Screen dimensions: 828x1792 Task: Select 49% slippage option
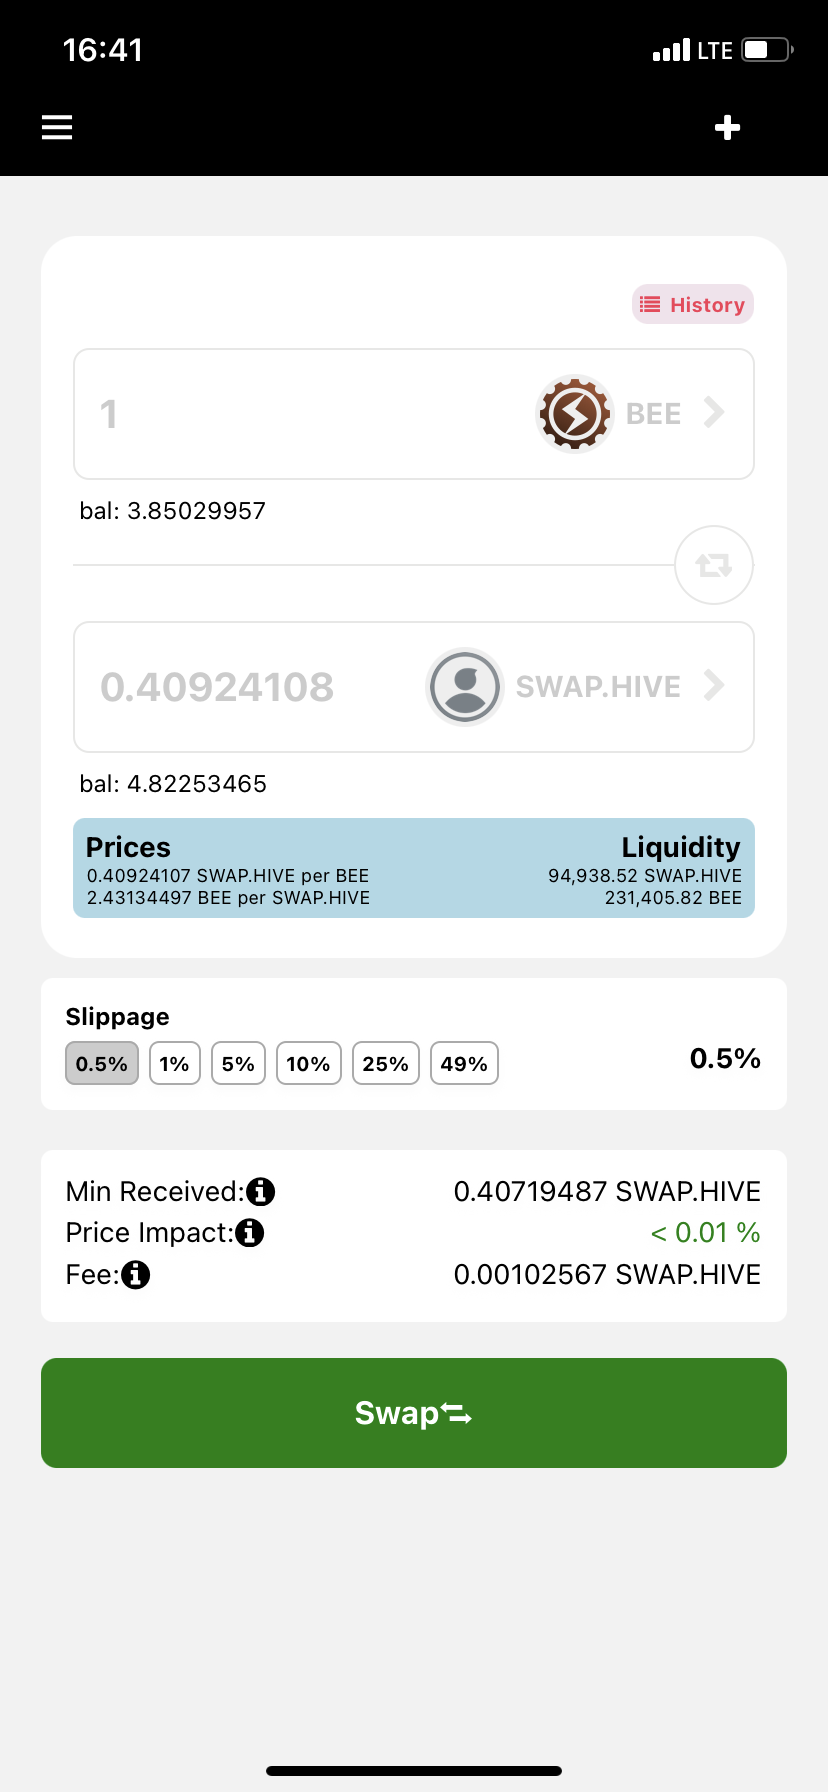(464, 1063)
